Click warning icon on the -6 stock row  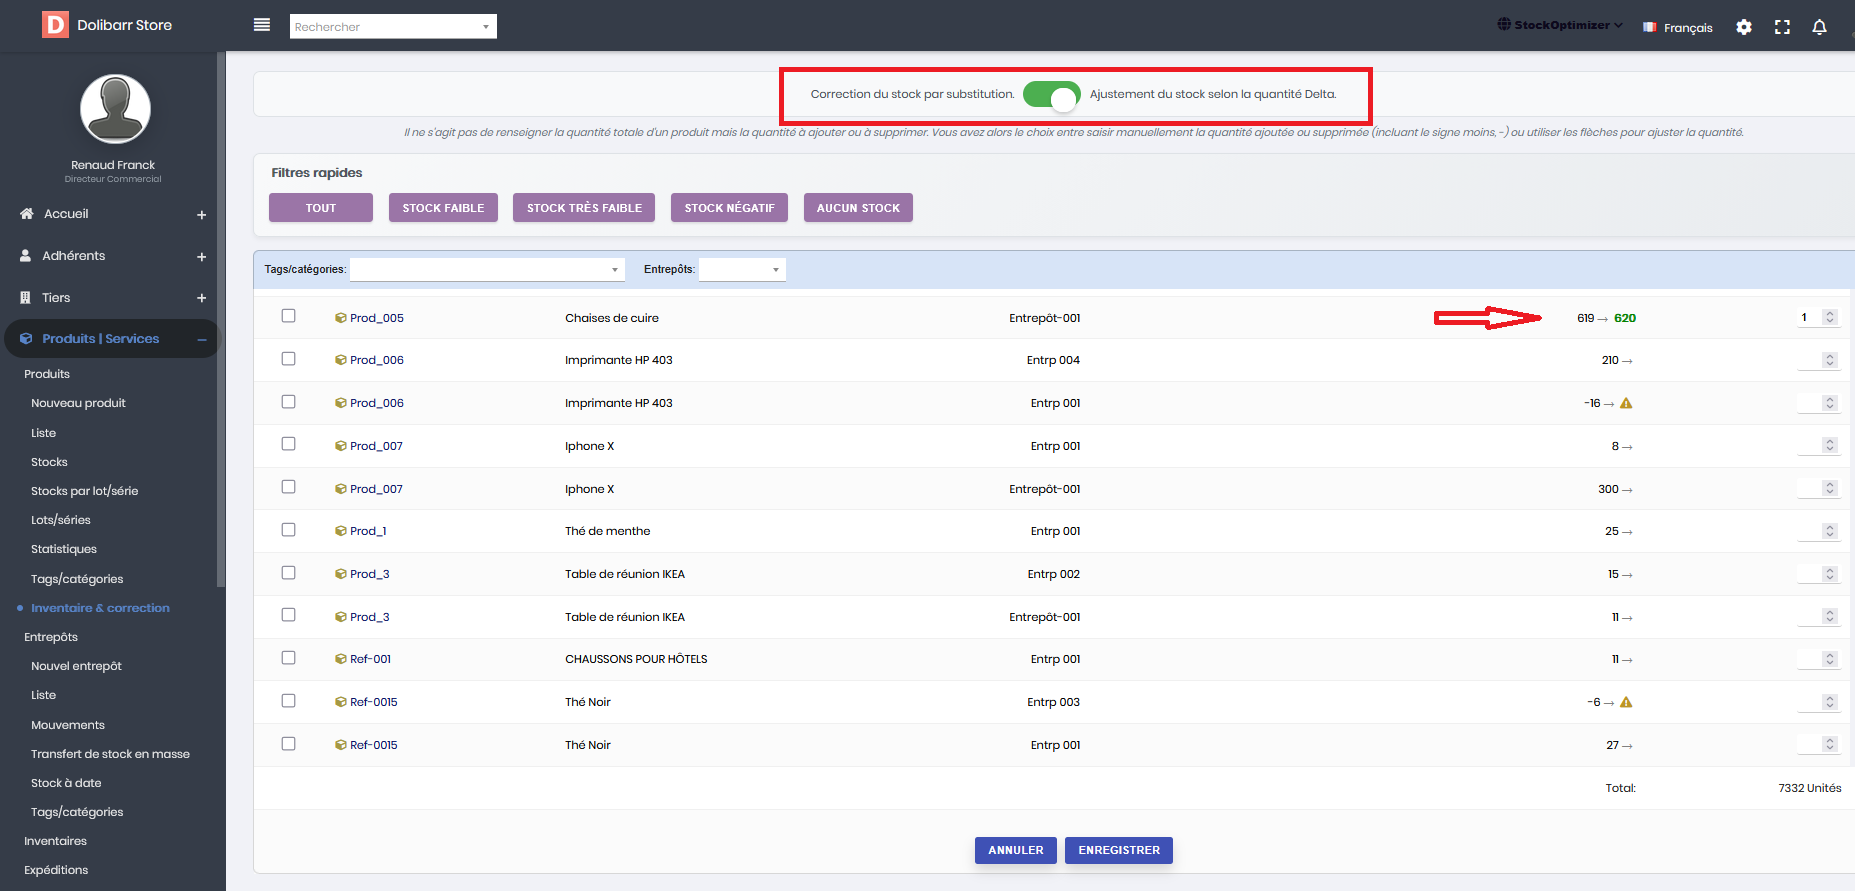pos(1626,702)
